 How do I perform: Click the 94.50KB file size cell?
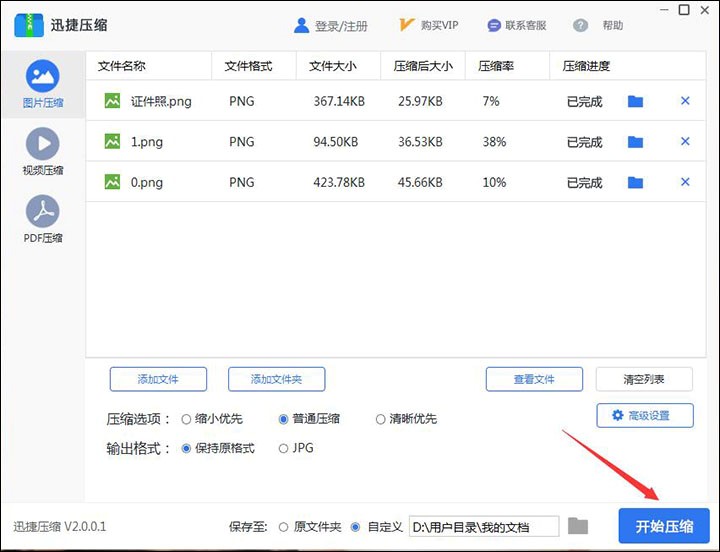pos(336,141)
